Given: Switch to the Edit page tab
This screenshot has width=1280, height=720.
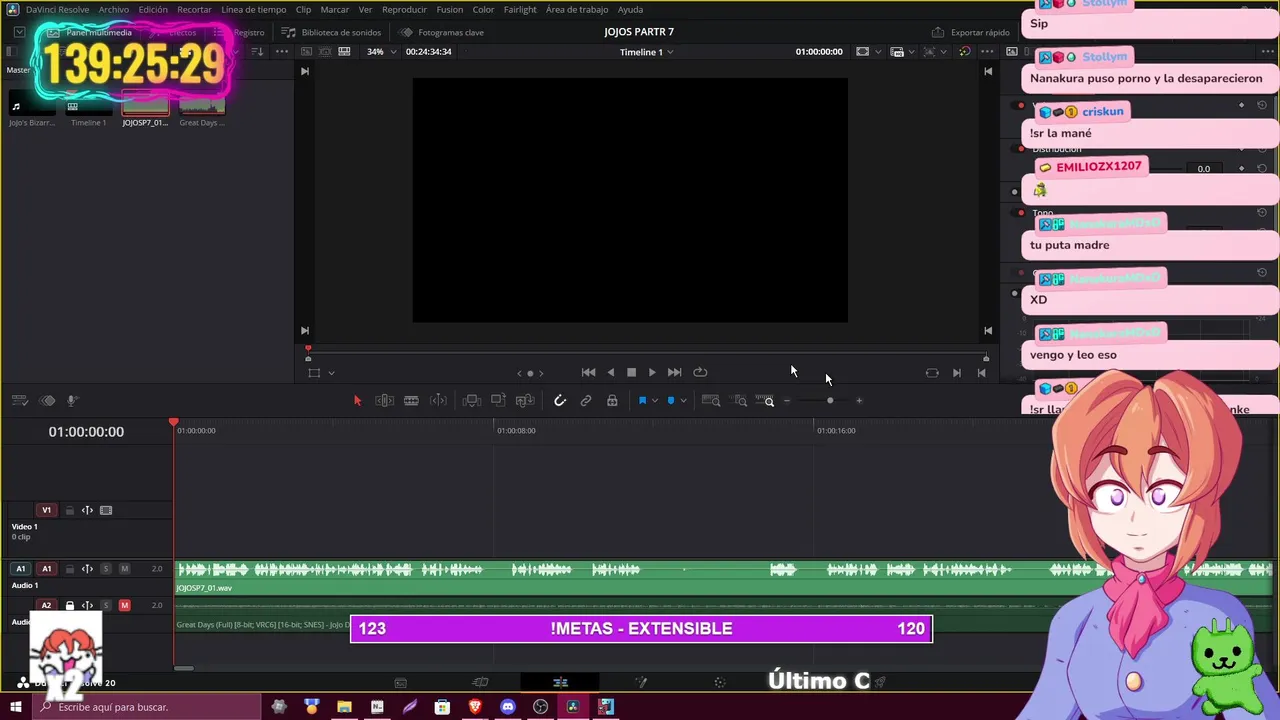Looking at the screenshot, I should click(560, 682).
